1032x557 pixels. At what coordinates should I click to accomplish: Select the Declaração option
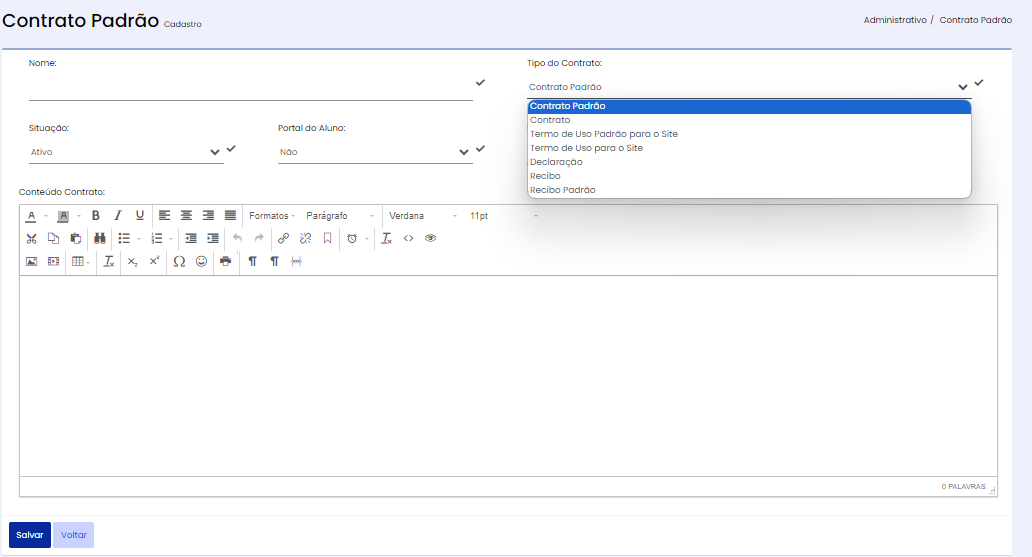pos(749,162)
